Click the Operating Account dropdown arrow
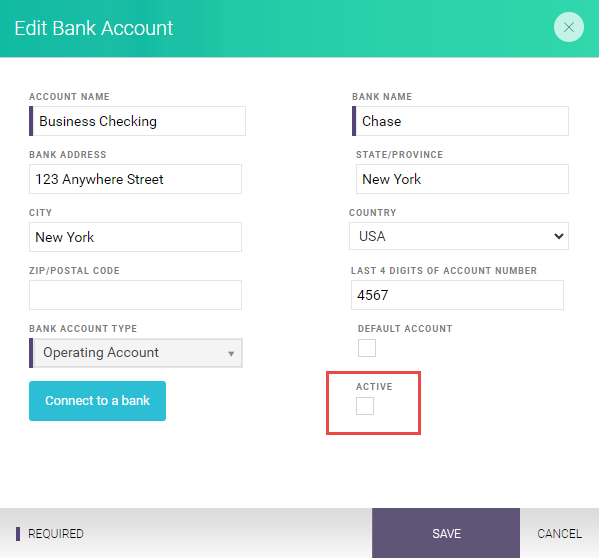The height and width of the screenshot is (558, 599). [x=231, y=354]
